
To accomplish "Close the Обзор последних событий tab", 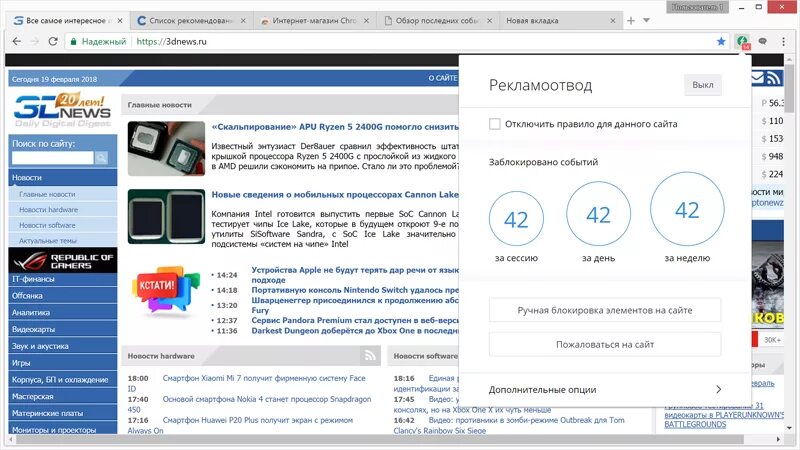I will coord(489,20).
